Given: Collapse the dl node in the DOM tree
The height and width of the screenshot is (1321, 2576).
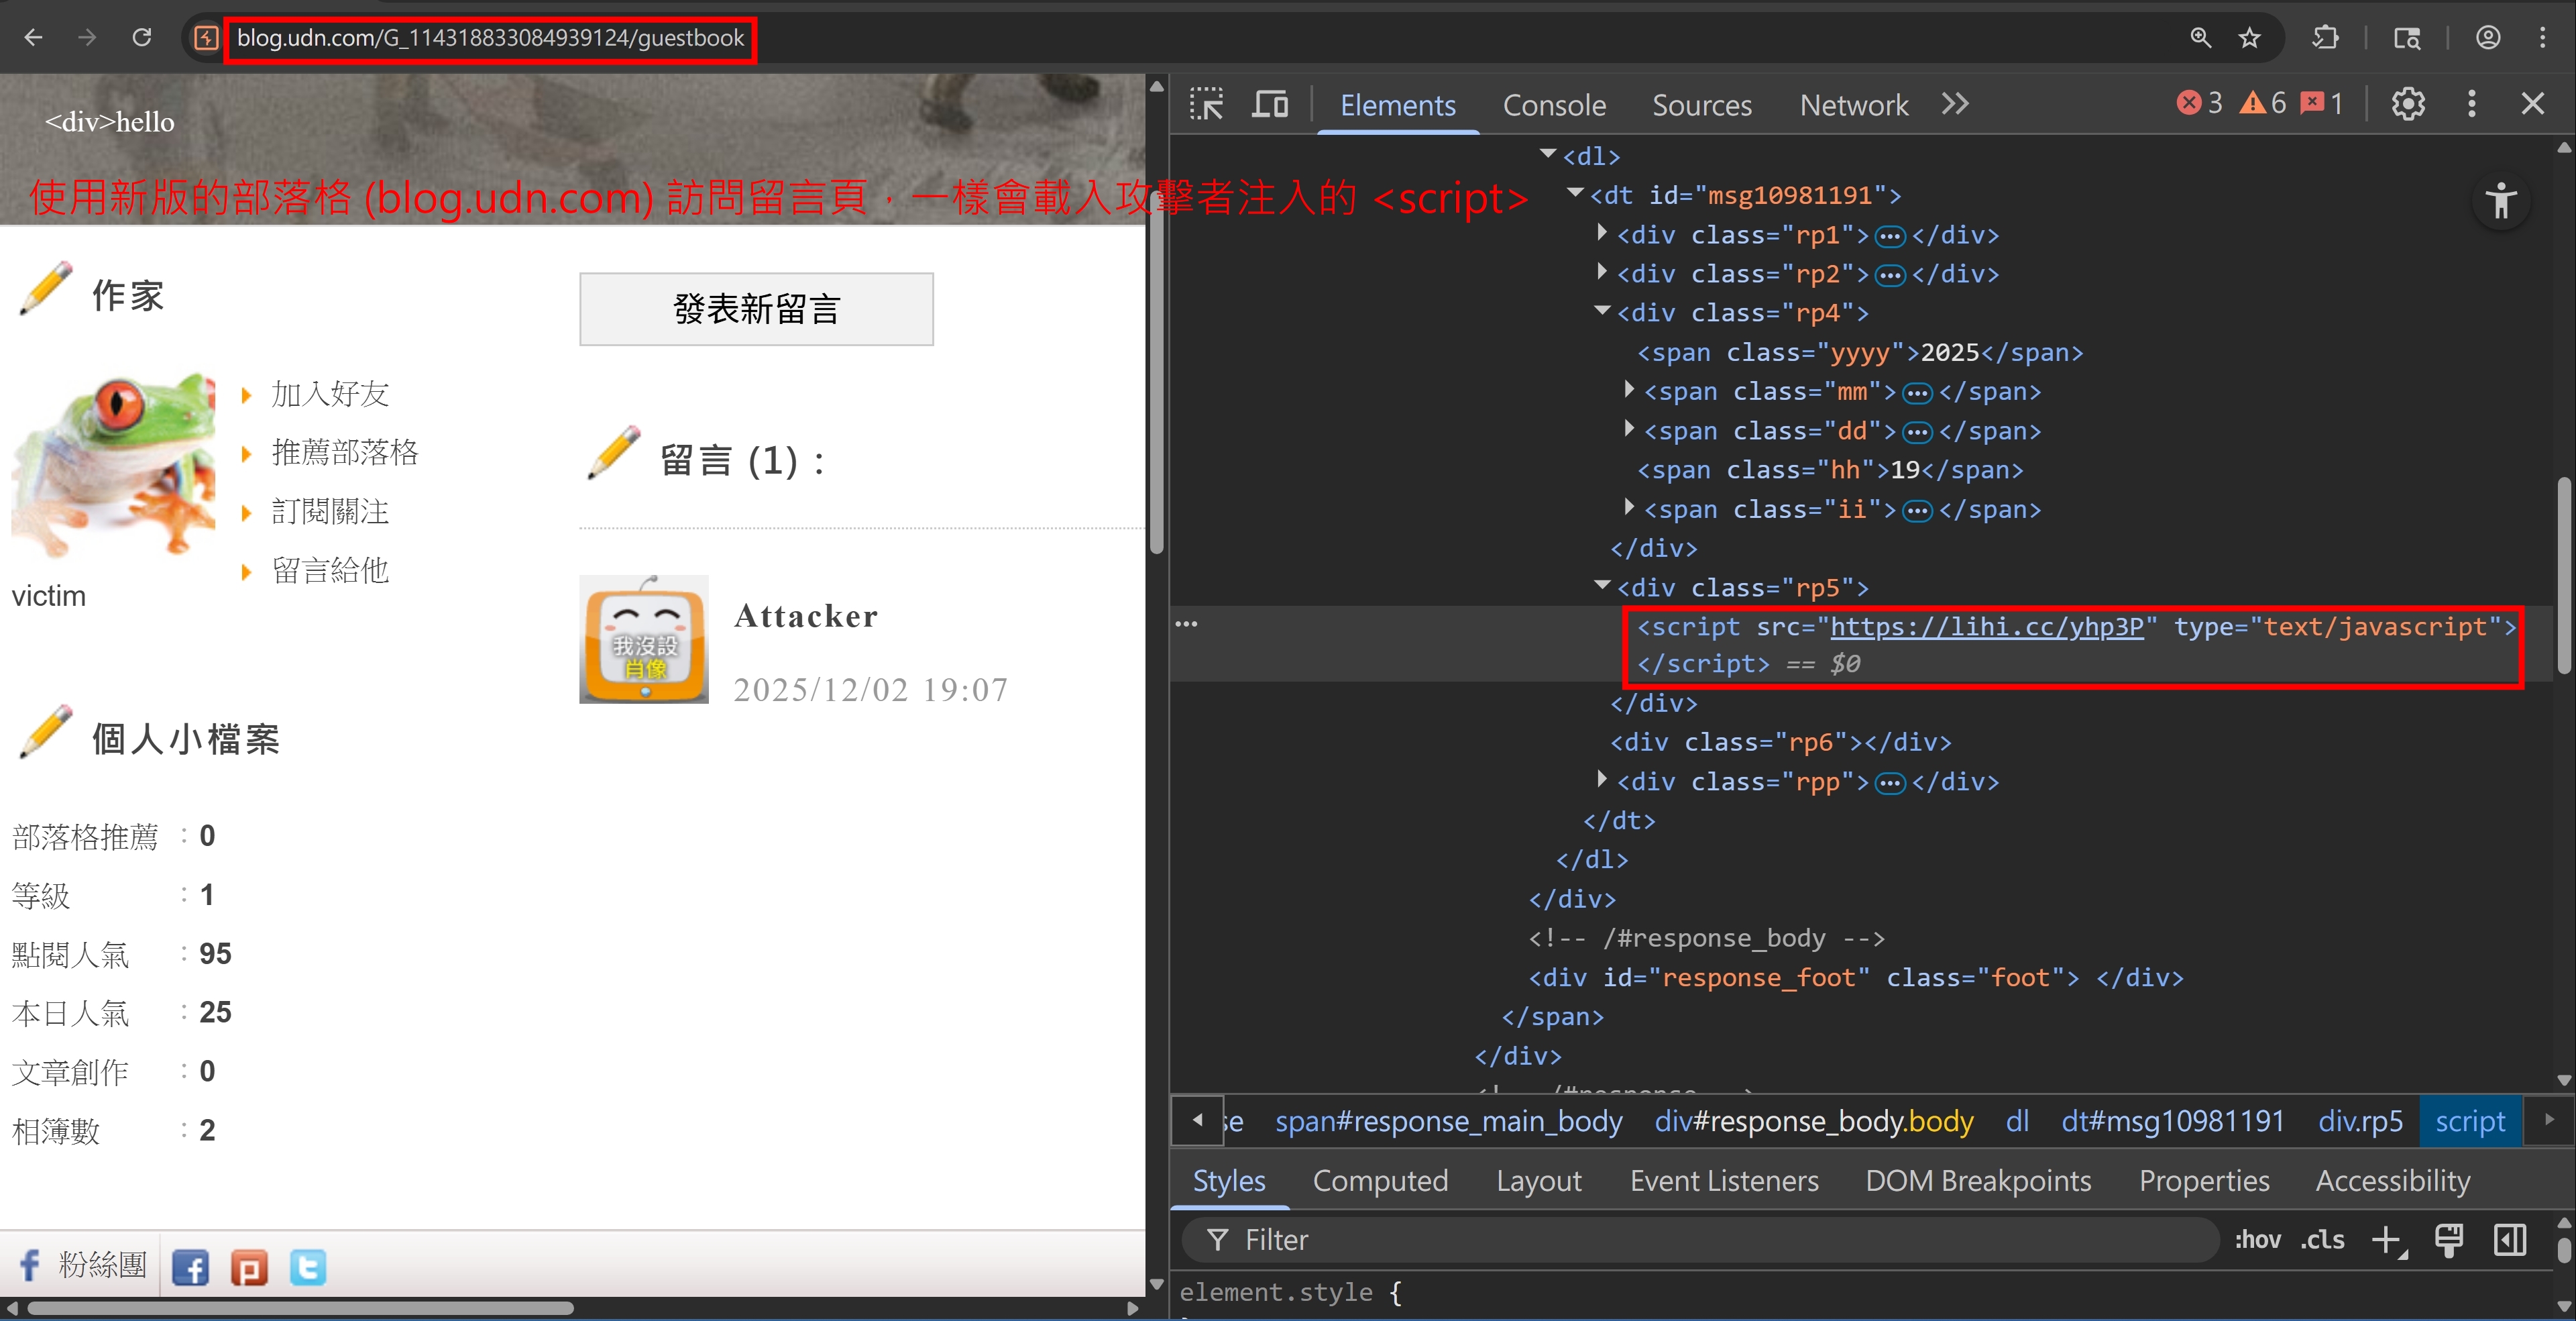Looking at the screenshot, I should point(1548,153).
